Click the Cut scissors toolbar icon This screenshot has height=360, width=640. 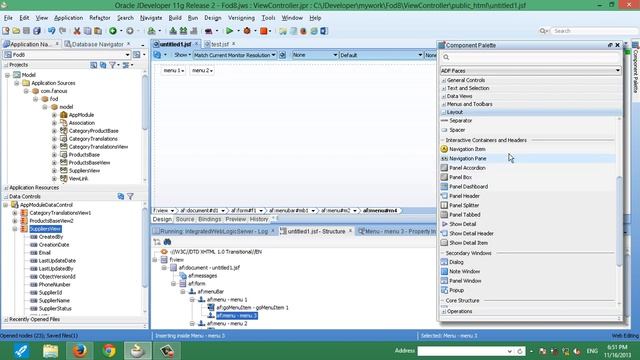tap(77, 31)
